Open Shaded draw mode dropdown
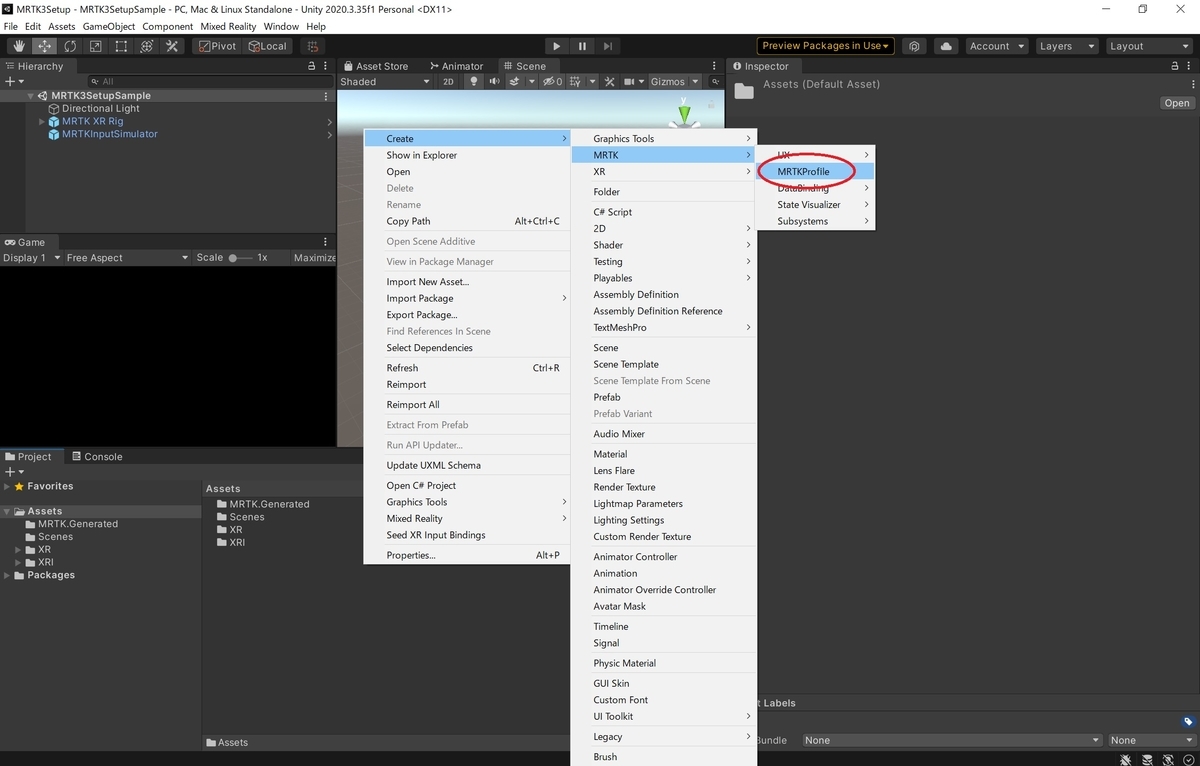The width and height of the screenshot is (1200, 766). tap(385, 82)
